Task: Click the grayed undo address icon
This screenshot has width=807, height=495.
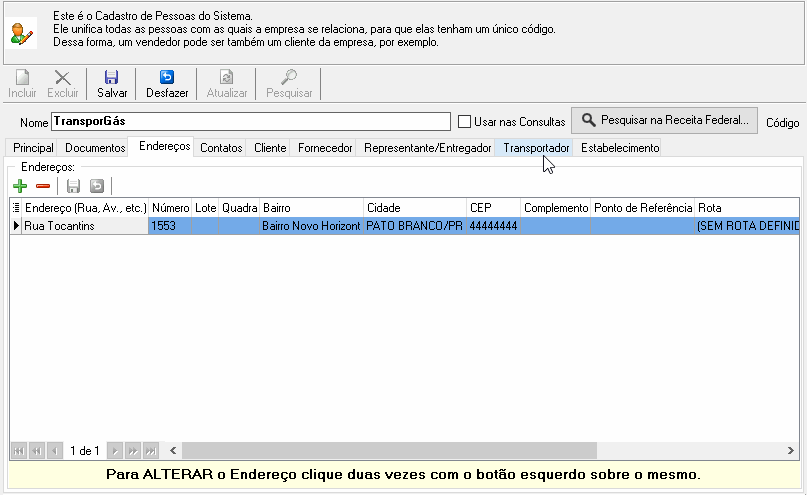Action: [x=97, y=186]
